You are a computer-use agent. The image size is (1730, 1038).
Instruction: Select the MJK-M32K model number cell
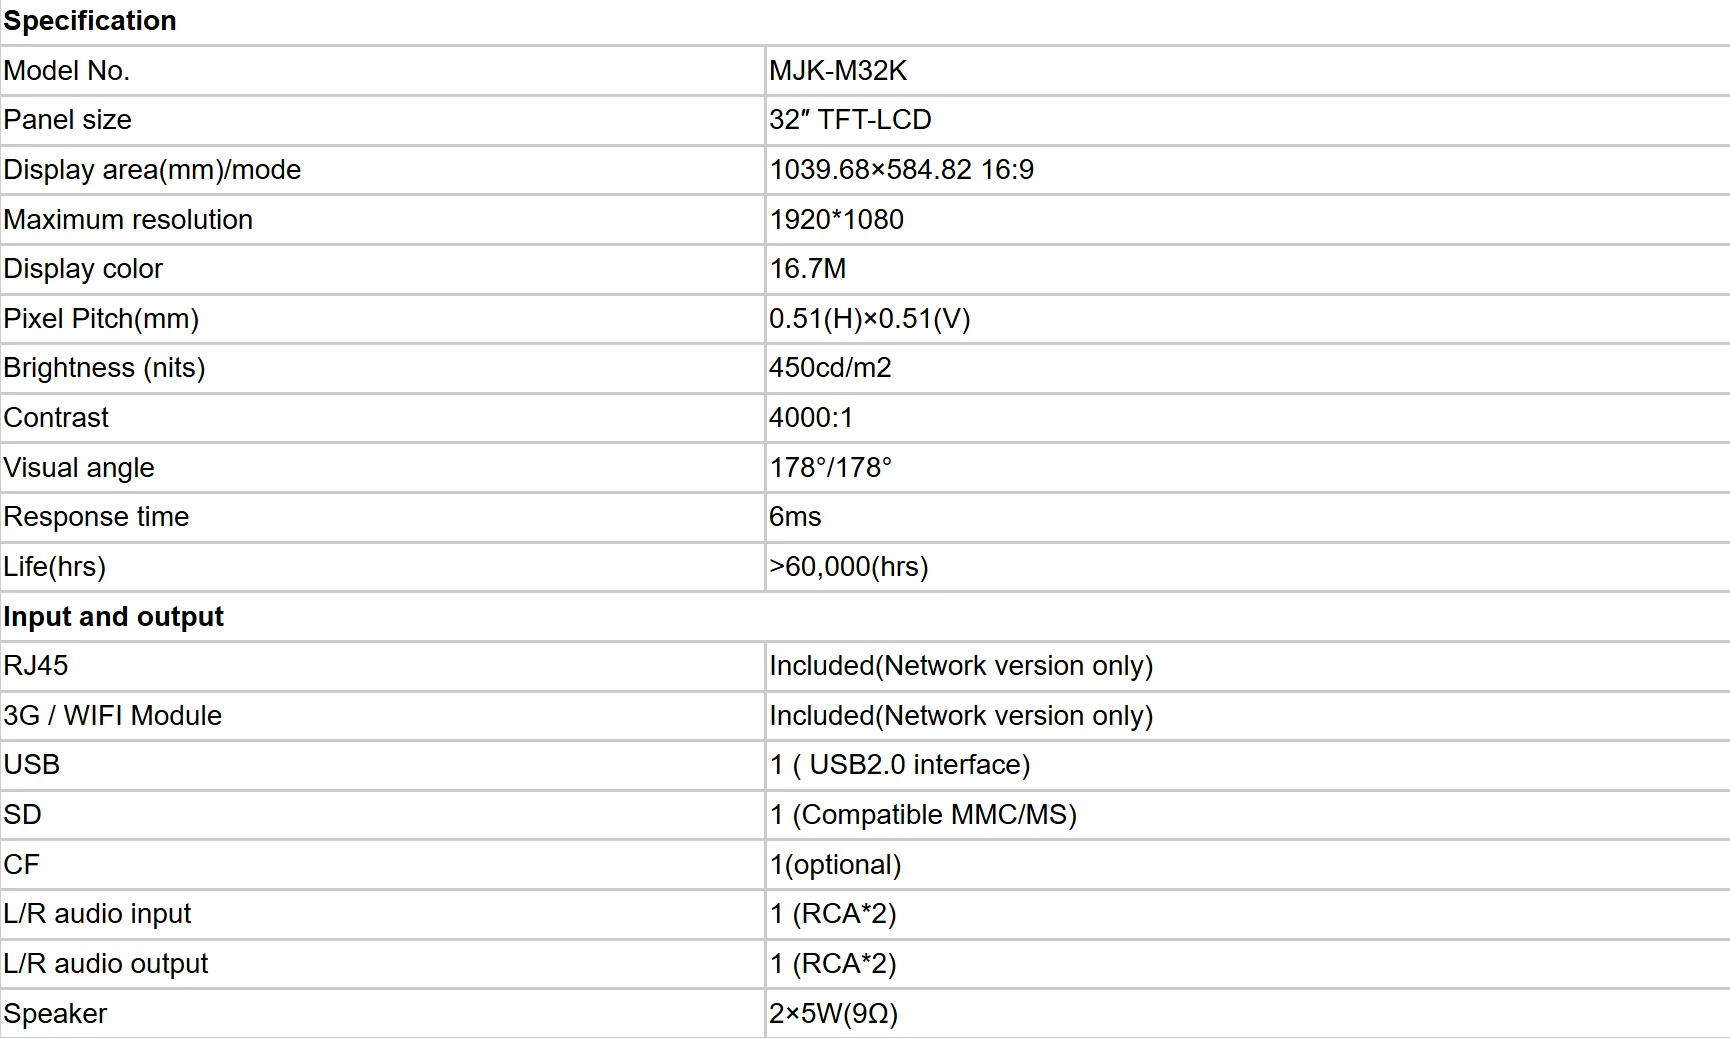point(838,71)
